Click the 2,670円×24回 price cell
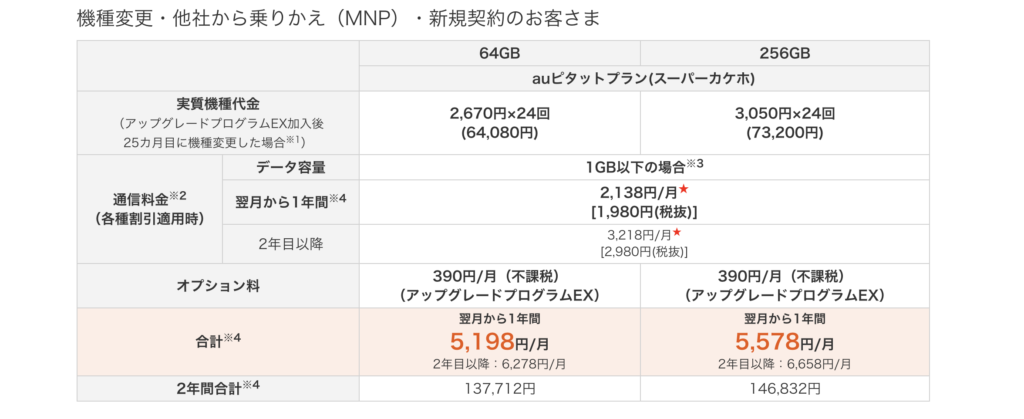Image resolution: width=1024 pixels, height=419 pixels. (500, 123)
